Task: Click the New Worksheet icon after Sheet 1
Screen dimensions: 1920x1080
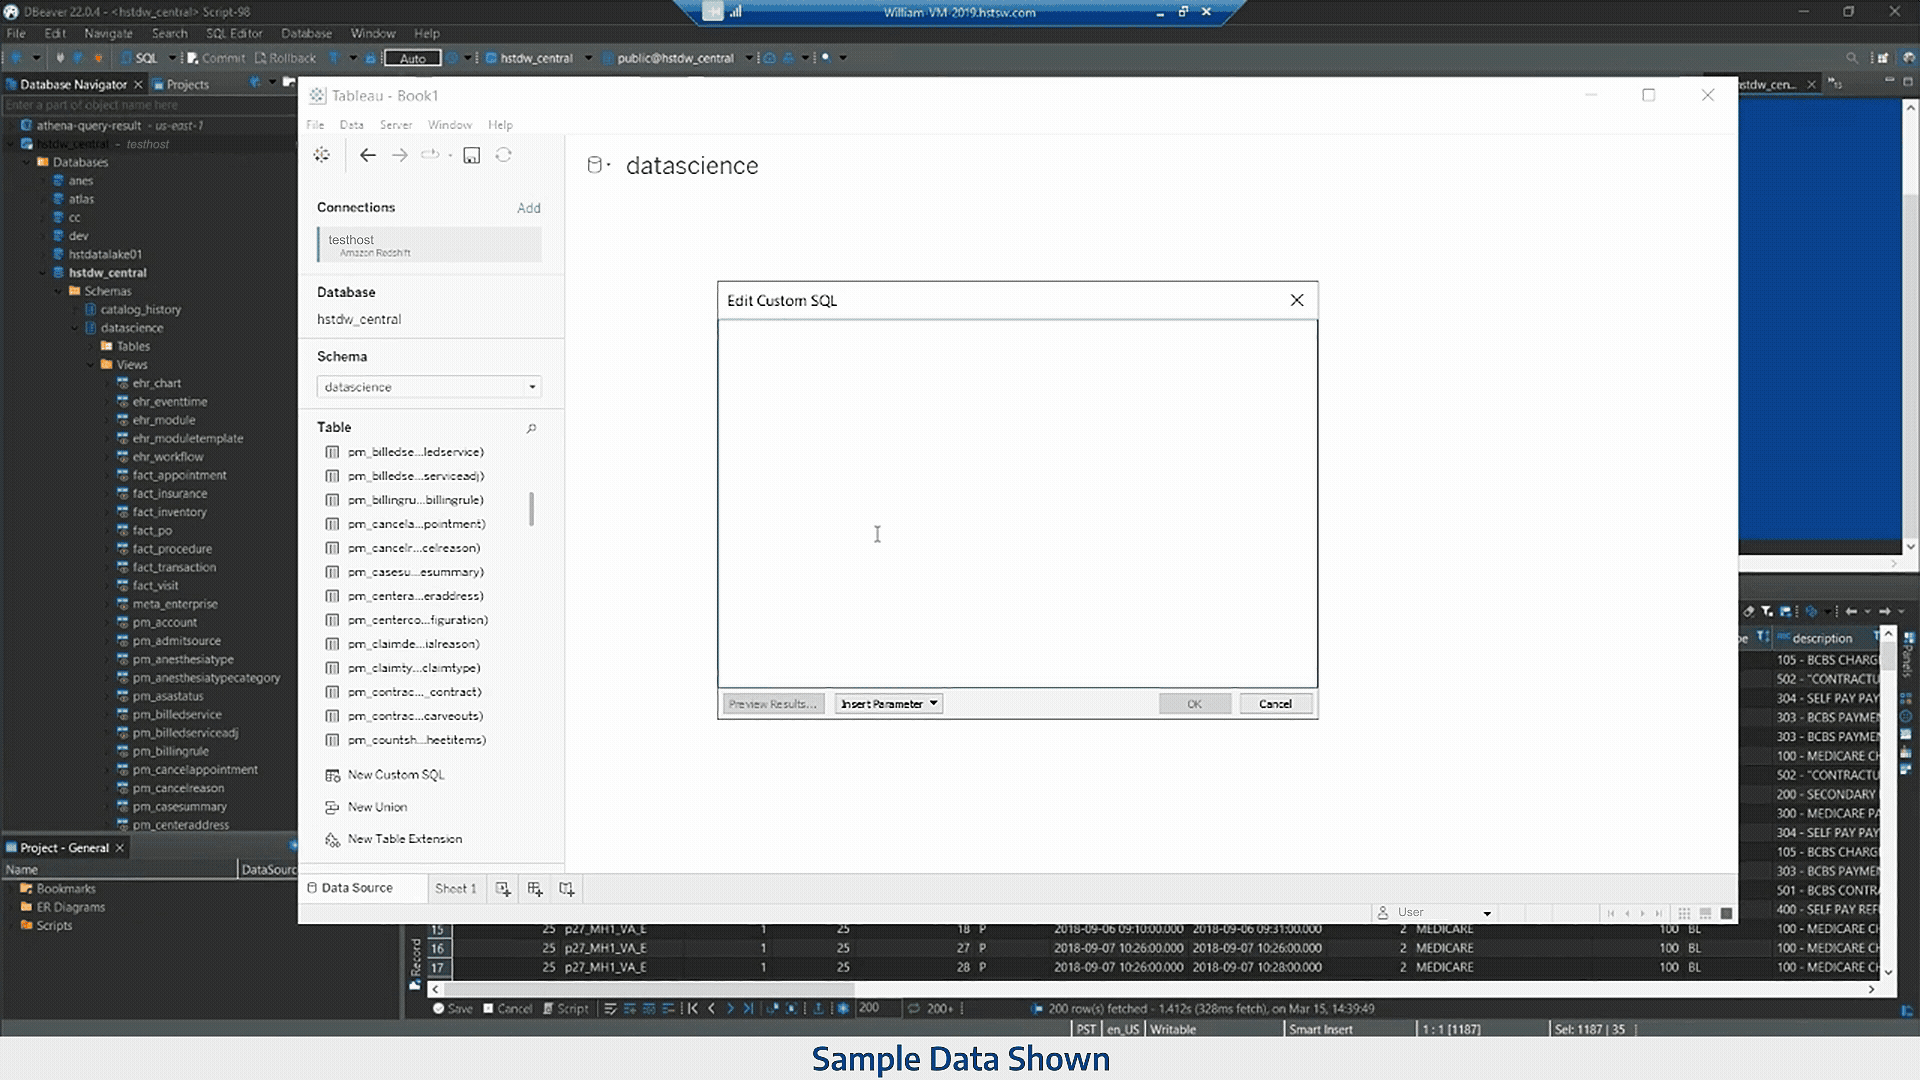Action: click(503, 888)
